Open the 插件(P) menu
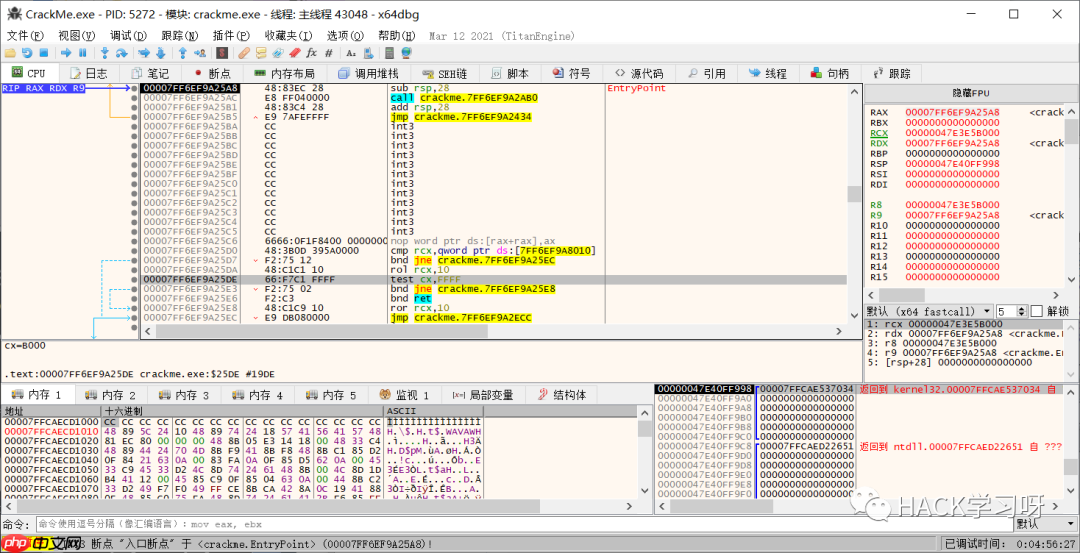Viewport: 1080px width, 553px height. (x=230, y=35)
